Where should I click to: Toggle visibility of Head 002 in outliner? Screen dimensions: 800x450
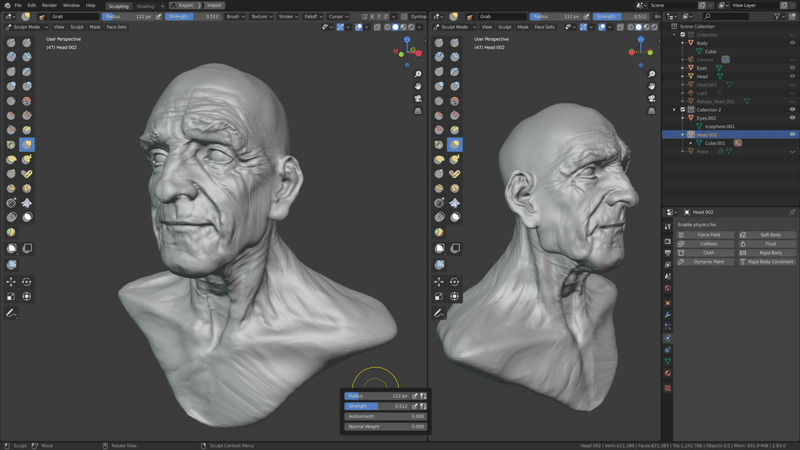coord(792,135)
